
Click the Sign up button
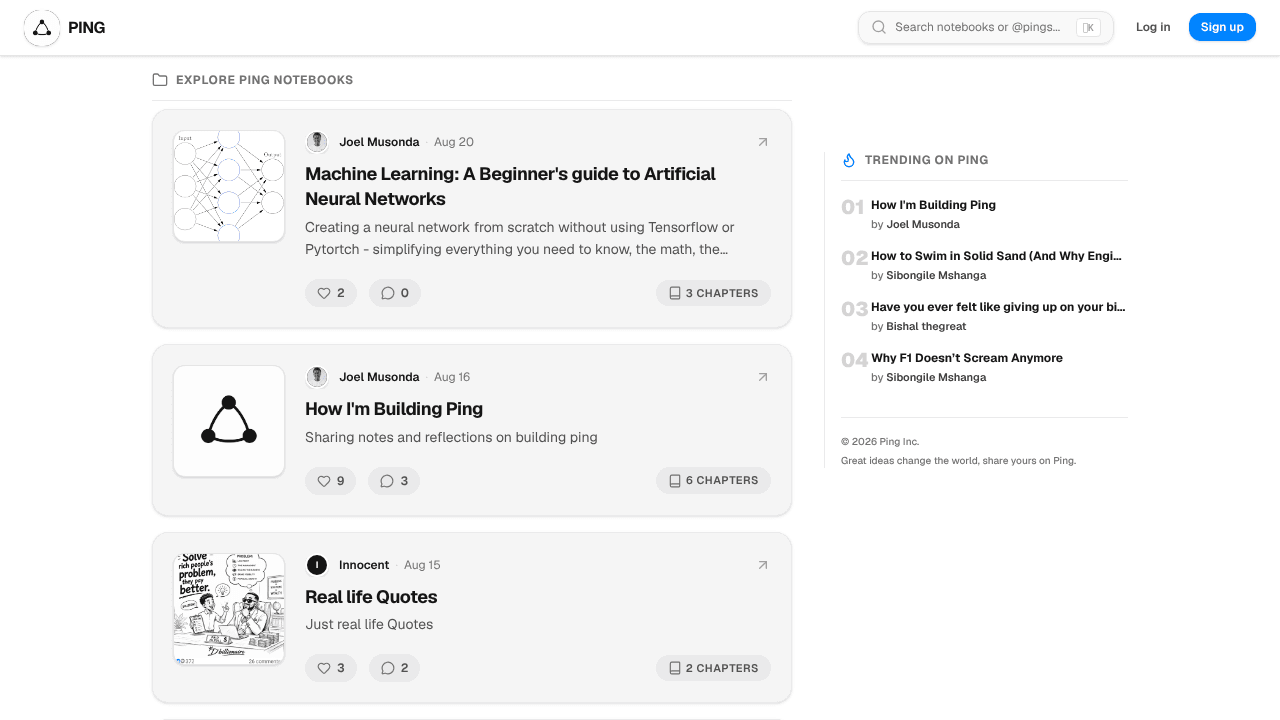[x=1222, y=27]
